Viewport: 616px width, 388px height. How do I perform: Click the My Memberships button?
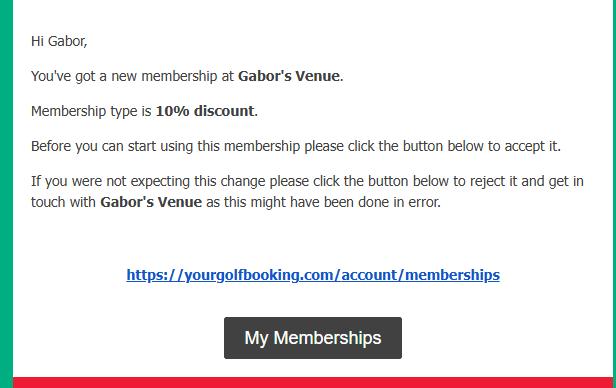(313, 338)
